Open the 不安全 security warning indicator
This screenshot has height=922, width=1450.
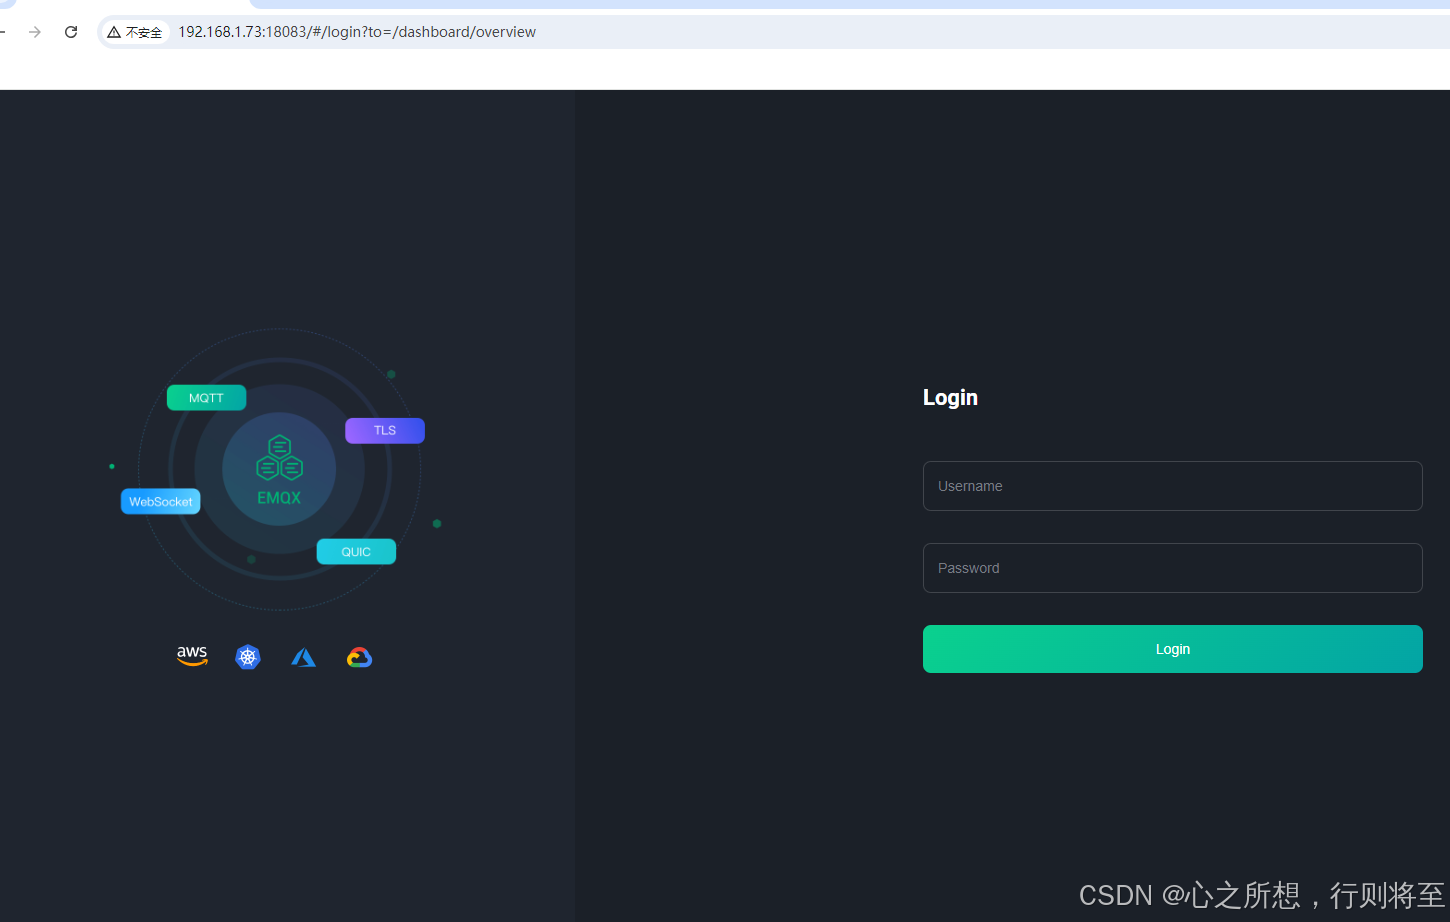point(135,31)
